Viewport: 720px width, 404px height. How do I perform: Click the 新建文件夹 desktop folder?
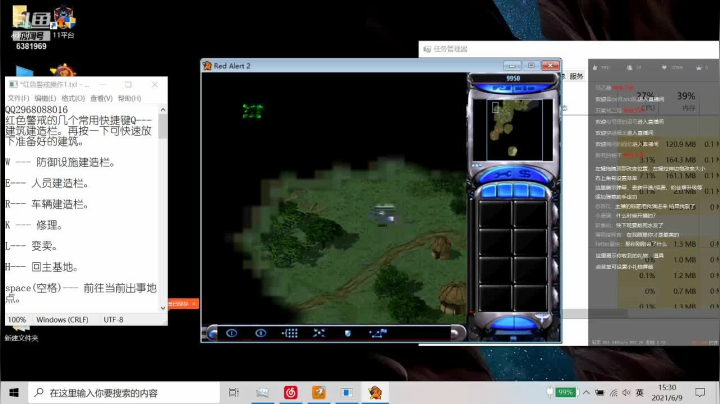(x=21, y=334)
